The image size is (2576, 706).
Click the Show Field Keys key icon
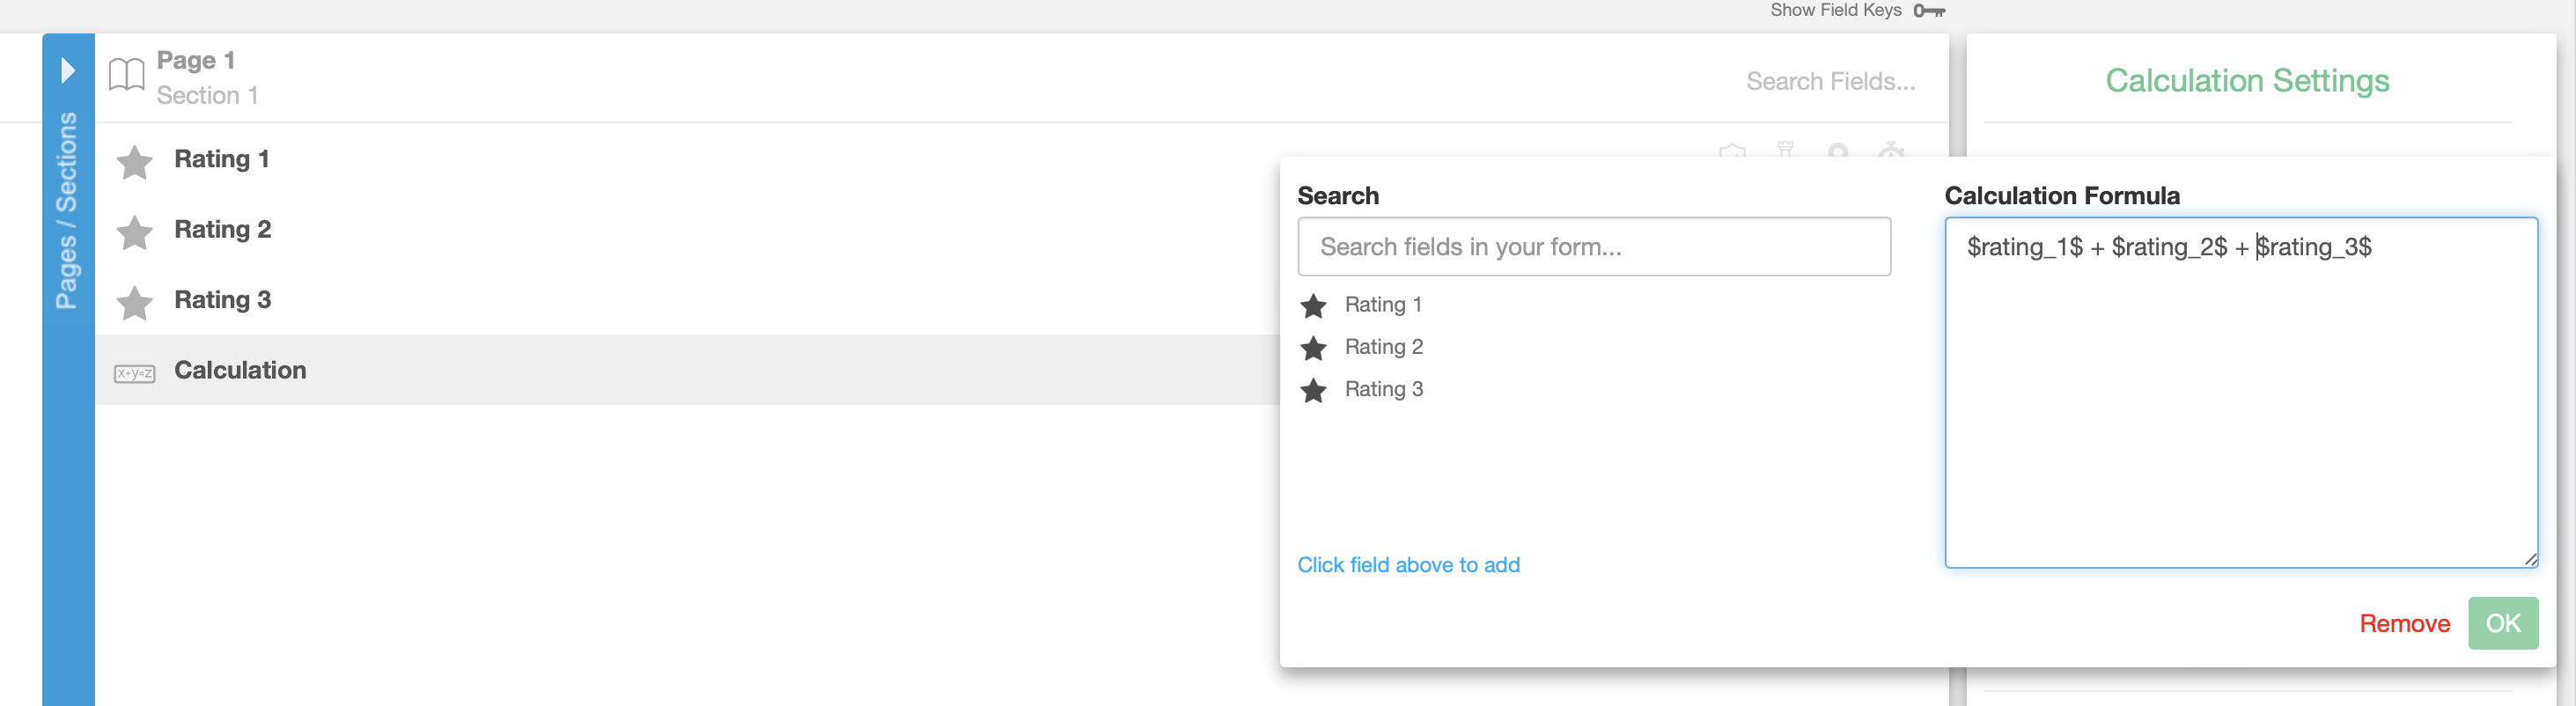click(x=1929, y=11)
